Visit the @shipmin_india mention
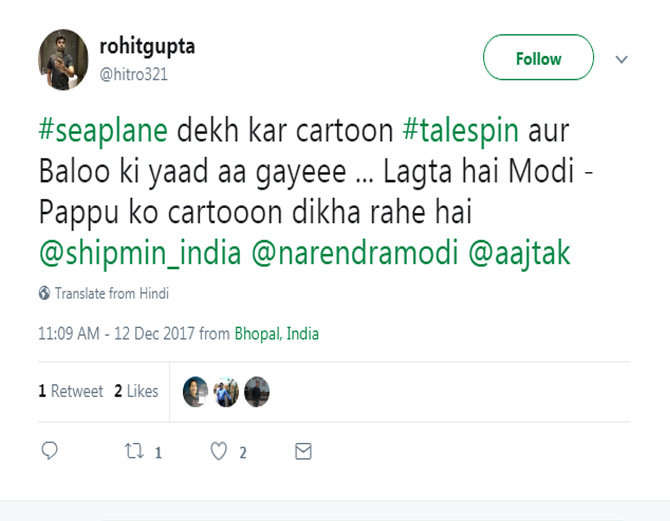670x521 pixels. 139,253
